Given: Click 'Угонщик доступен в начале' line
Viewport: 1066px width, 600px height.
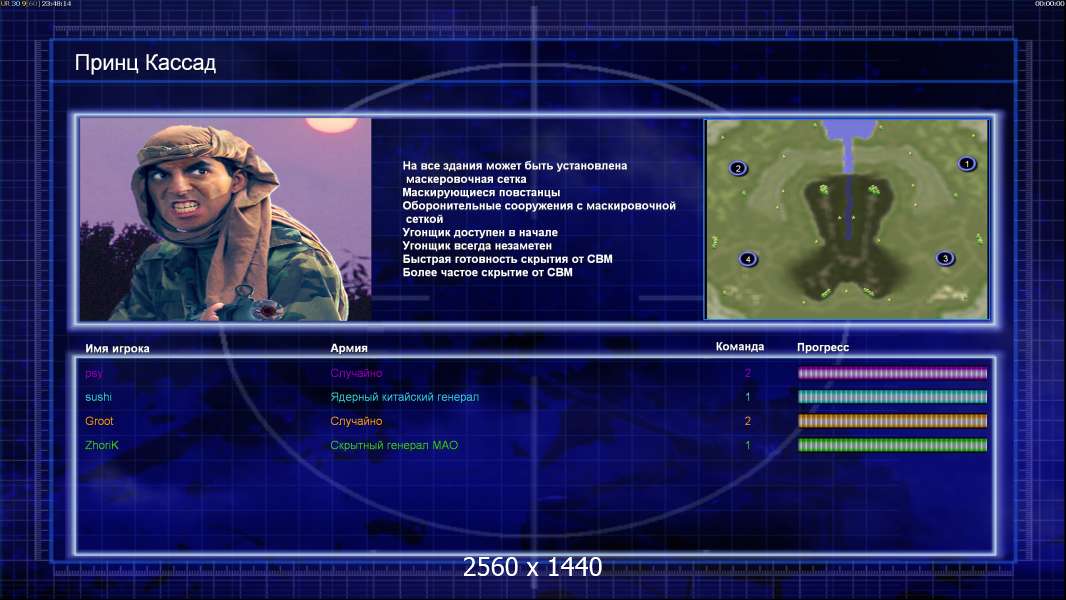Looking at the screenshot, I should tap(480, 232).
